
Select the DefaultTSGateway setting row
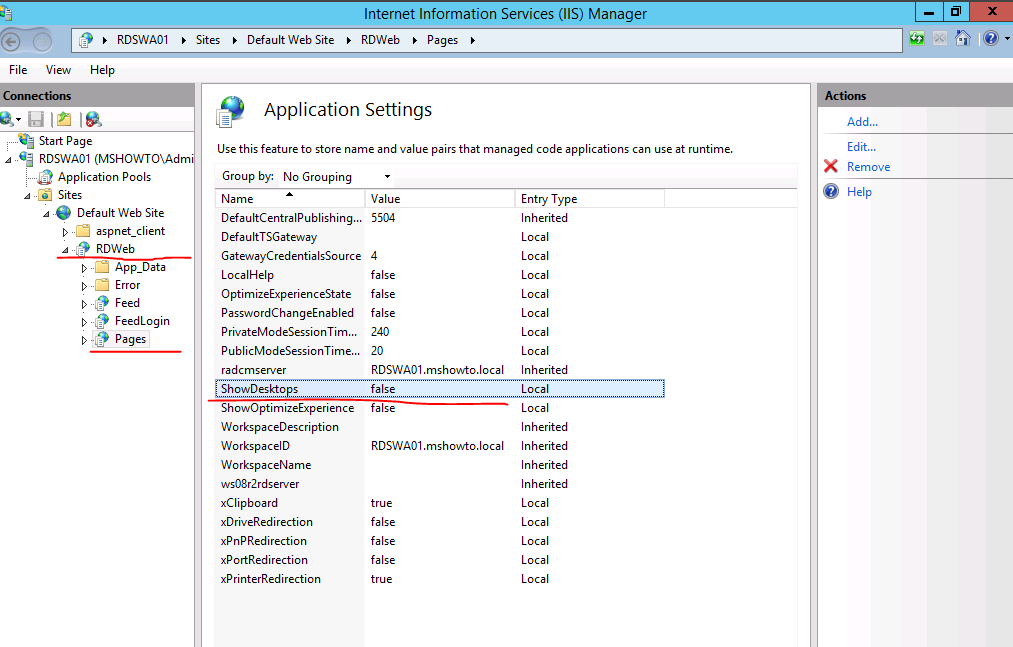pyautogui.click(x=439, y=237)
